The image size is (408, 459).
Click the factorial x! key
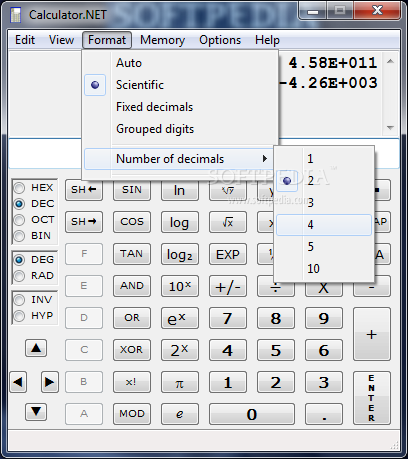click(x=132, y=382)
